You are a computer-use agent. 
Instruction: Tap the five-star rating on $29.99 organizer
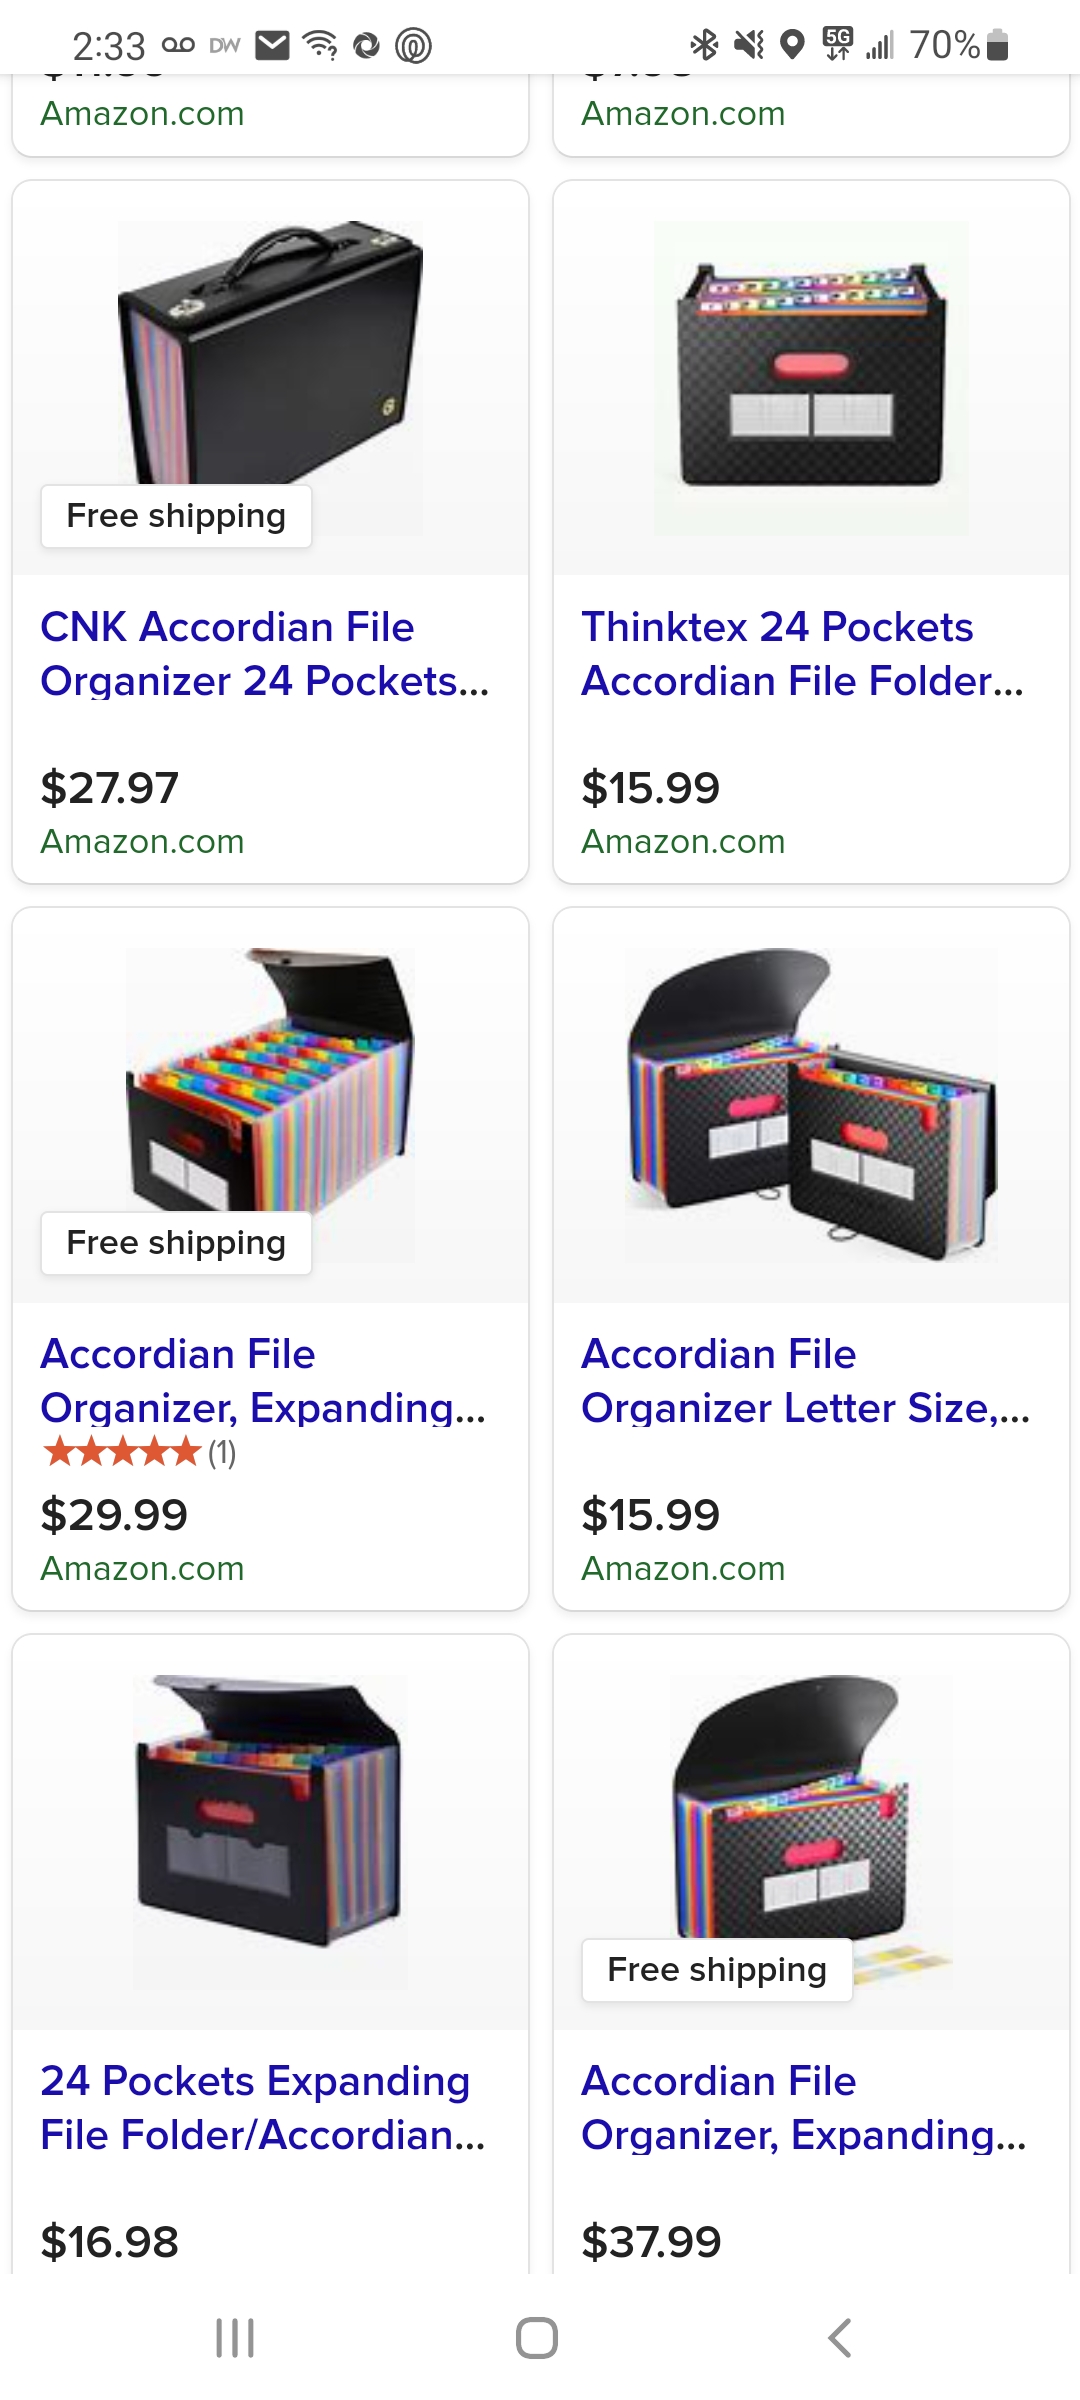(122, 1452)
